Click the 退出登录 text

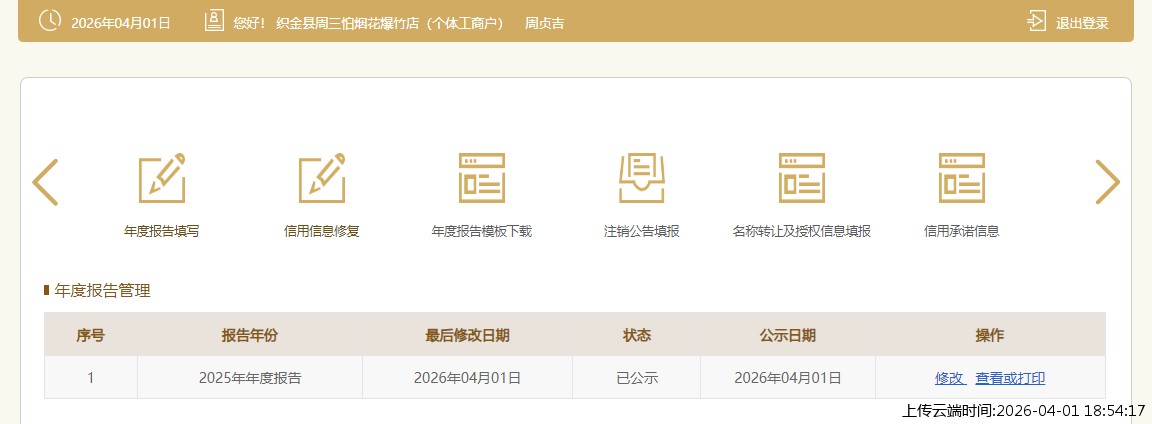click(x=1082, y=23)
